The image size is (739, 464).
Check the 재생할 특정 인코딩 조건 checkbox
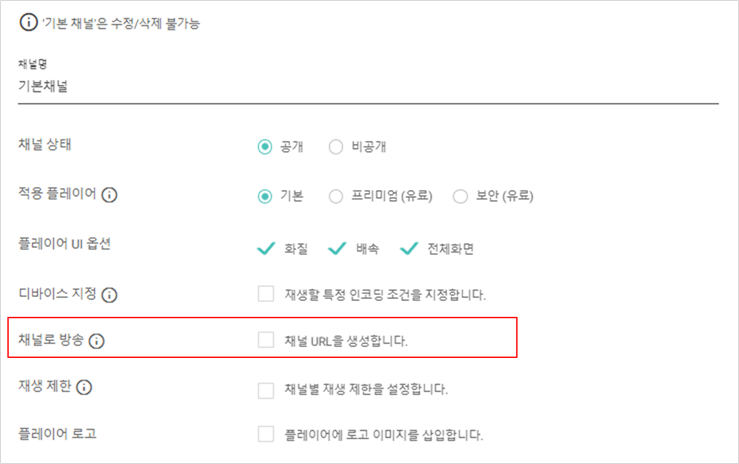click(x=266, y=293)
